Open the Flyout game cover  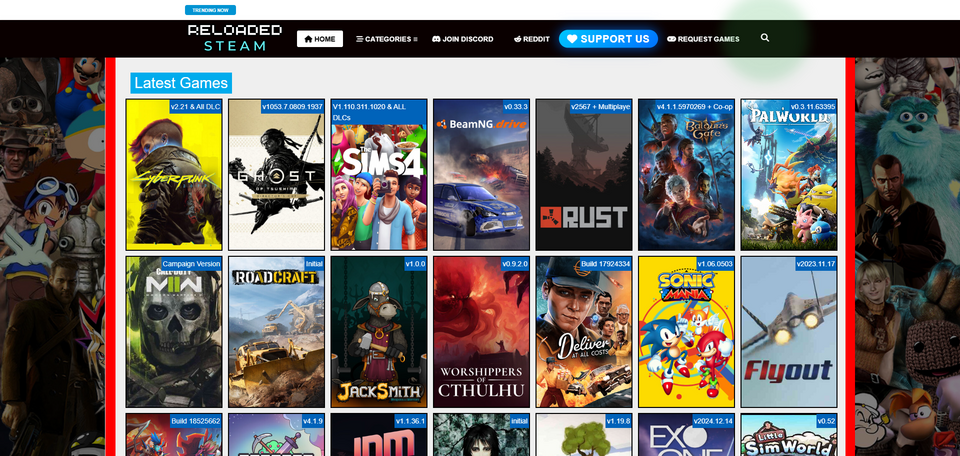coord(789,332)
